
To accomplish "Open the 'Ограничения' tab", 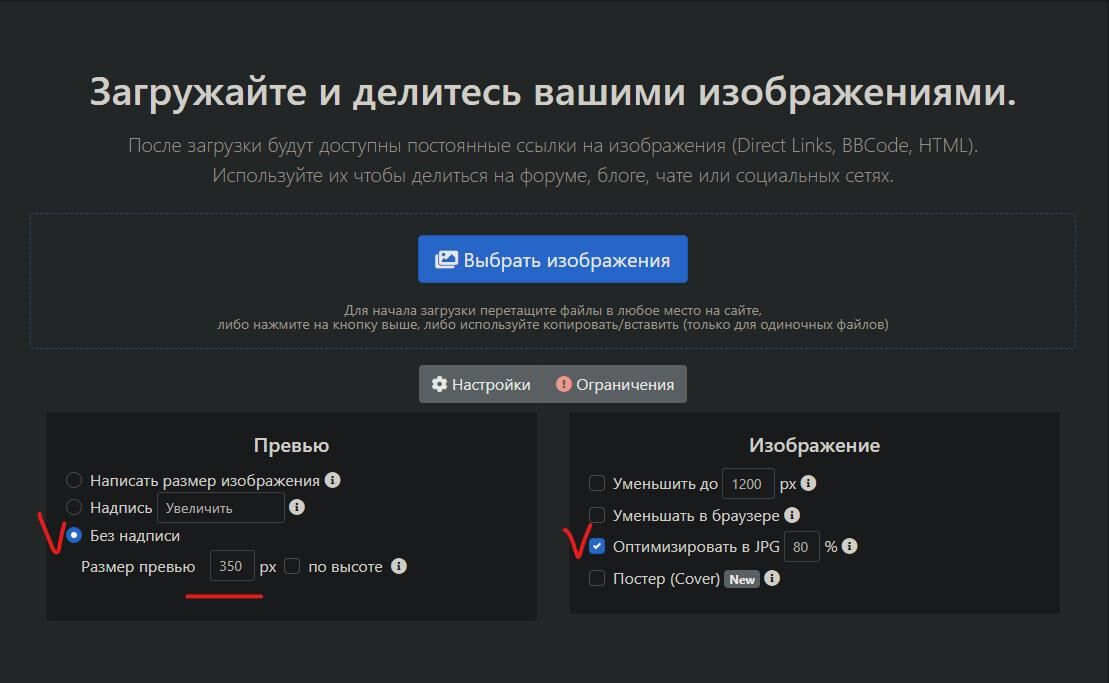I will point(615,384).
